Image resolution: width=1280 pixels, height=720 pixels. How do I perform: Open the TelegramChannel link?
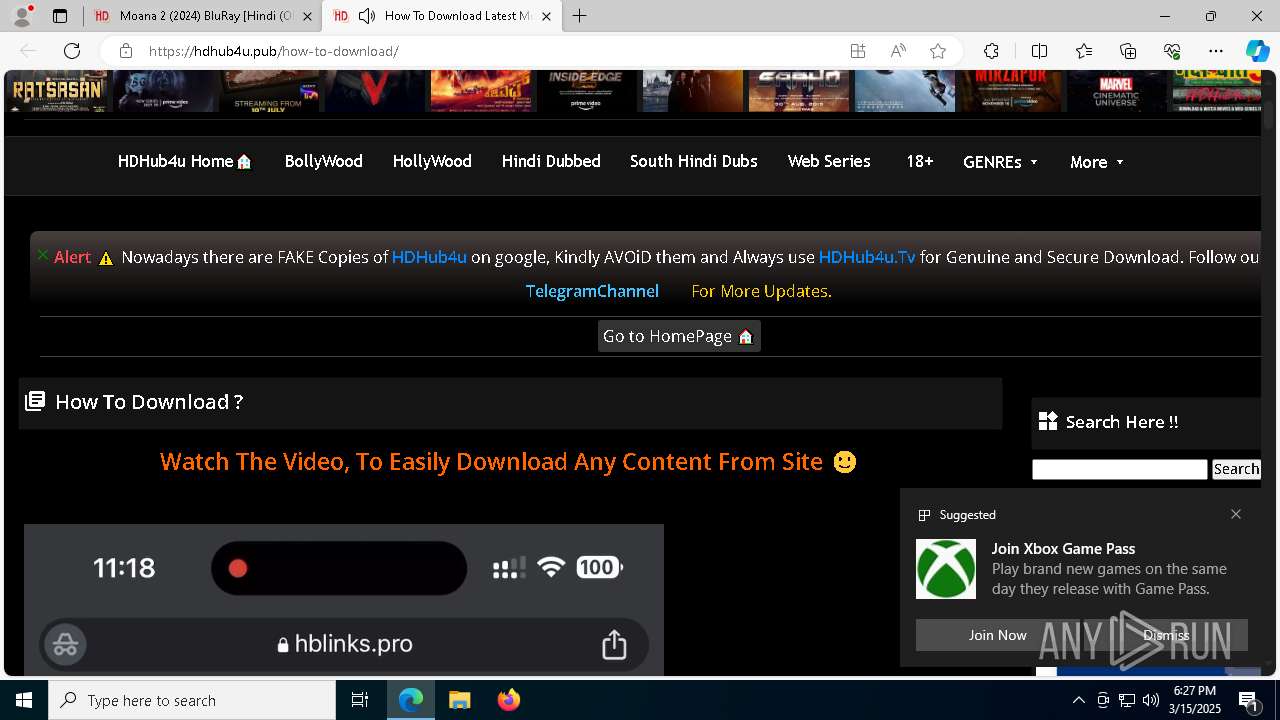point(592,291)
